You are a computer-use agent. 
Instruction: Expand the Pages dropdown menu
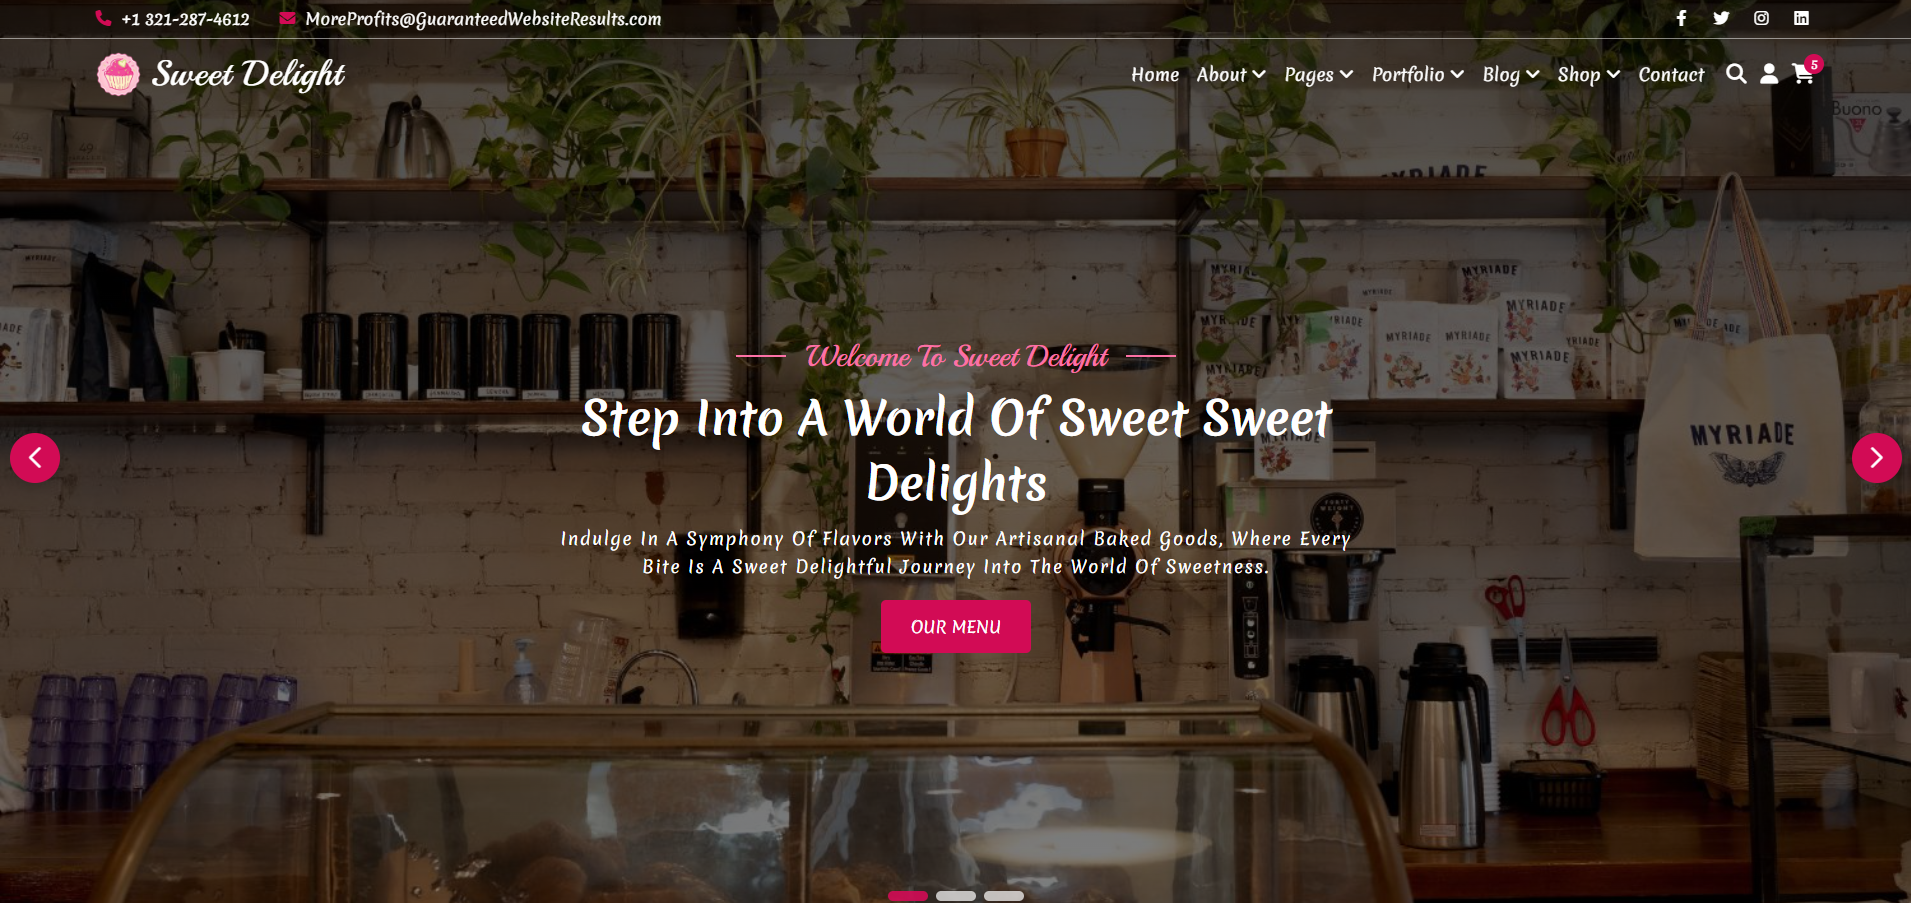click(1319, 75)
